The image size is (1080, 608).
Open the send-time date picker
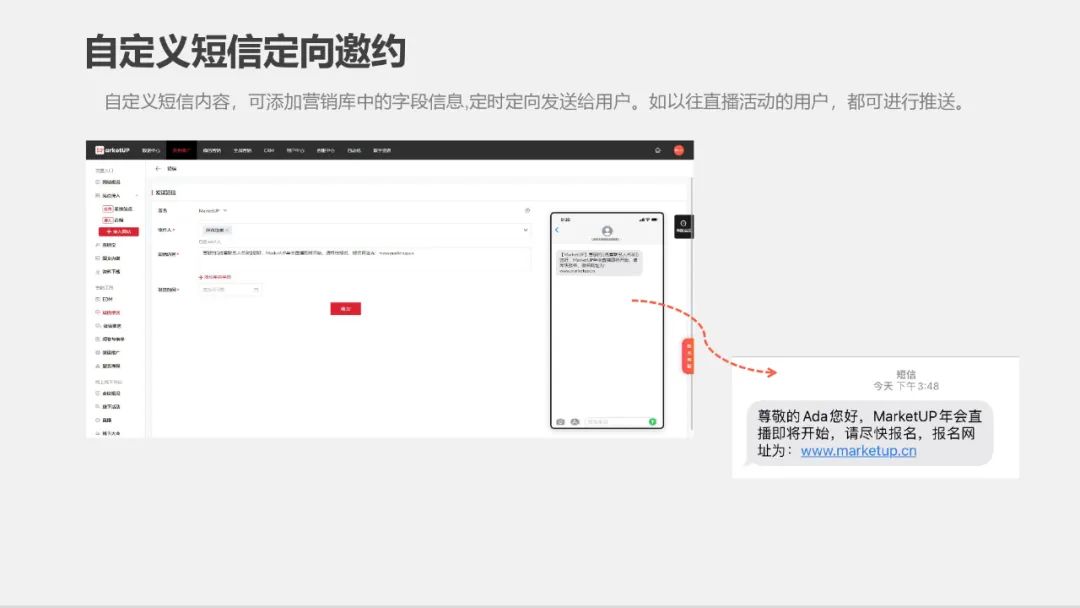tap(230, 290)
